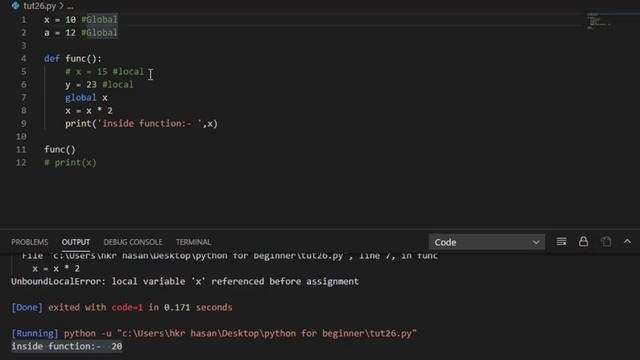Click the tut26.py breadcrumb item
Viewport: 640px width, 360px height.
[40, 6]
